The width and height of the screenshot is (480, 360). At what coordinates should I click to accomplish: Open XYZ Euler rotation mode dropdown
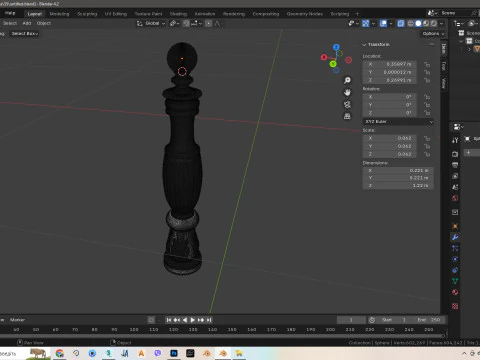(x=398, y=122)
